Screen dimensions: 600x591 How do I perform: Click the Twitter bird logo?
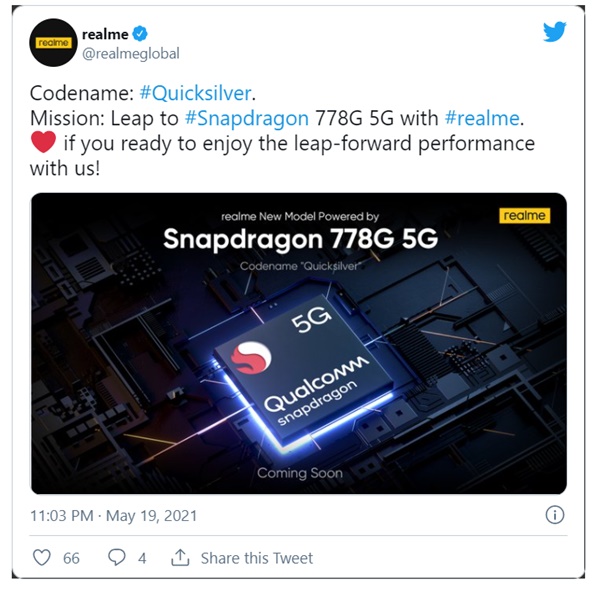[554, 31]
